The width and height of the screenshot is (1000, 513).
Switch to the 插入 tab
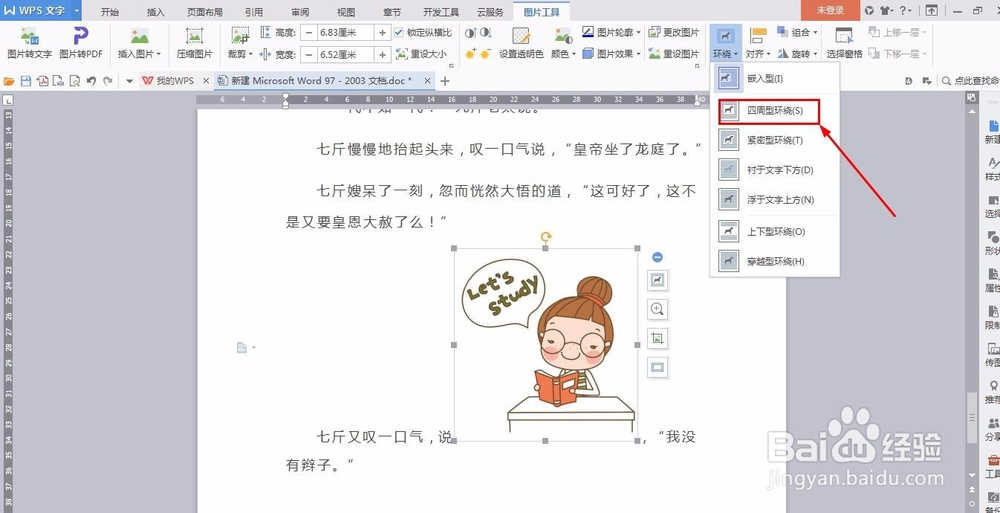(x=156, y=12)
